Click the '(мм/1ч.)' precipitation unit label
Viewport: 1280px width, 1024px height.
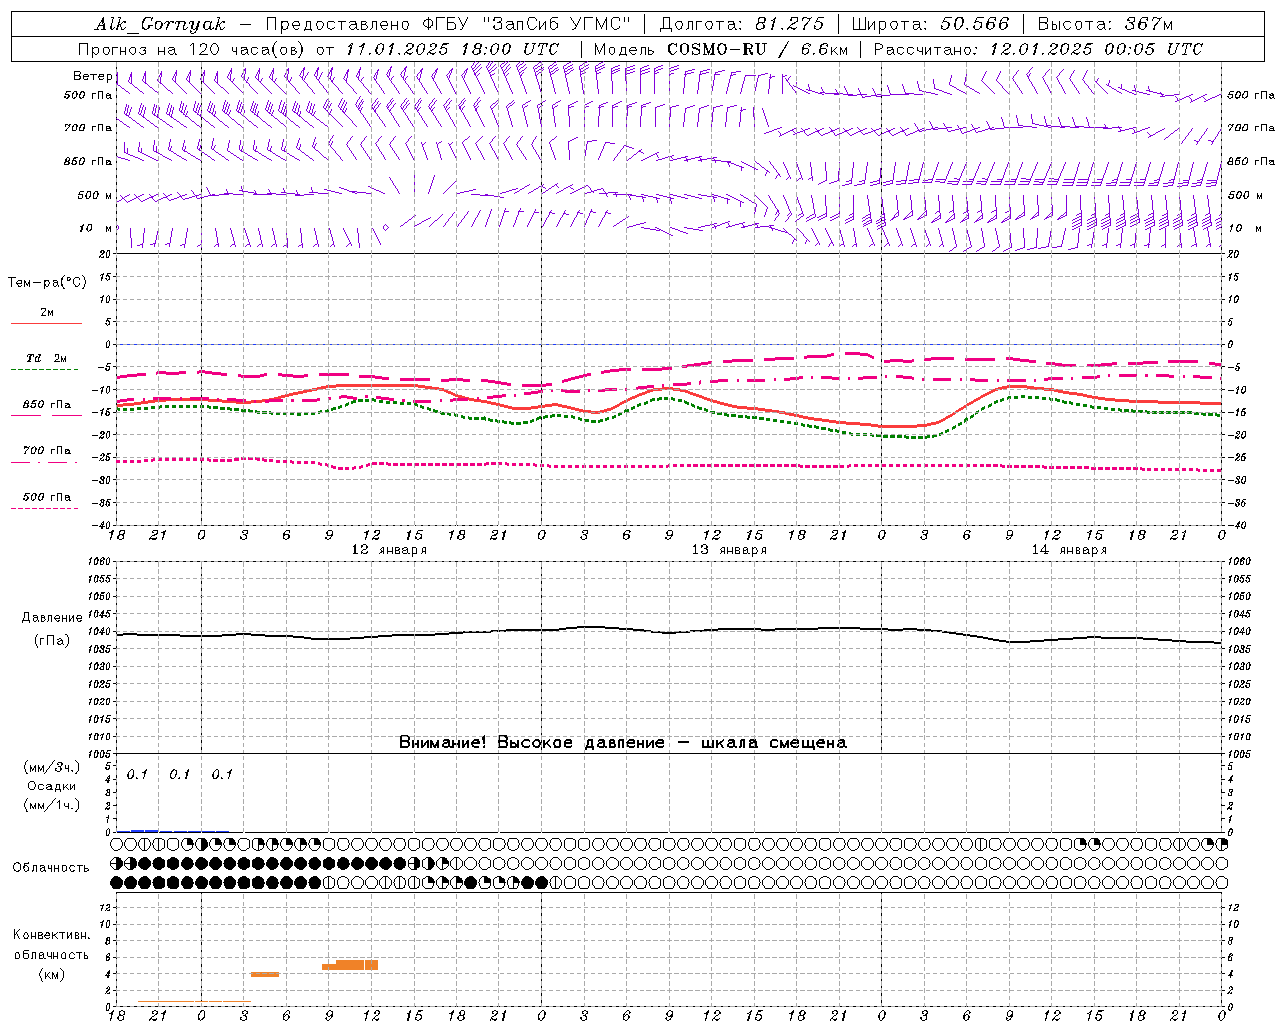52,805
